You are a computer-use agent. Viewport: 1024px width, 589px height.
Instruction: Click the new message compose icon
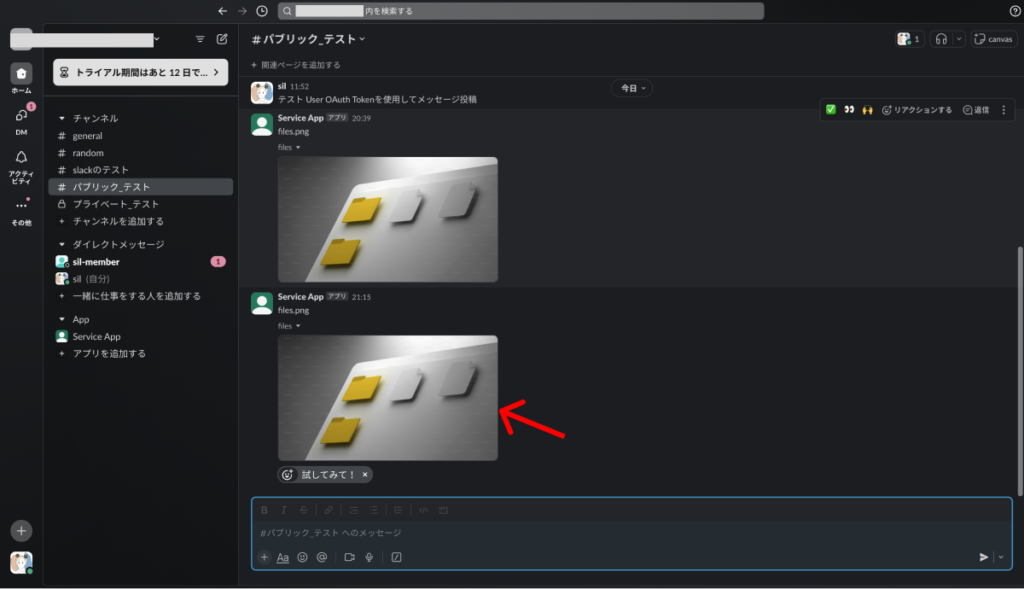coord(222,39)
